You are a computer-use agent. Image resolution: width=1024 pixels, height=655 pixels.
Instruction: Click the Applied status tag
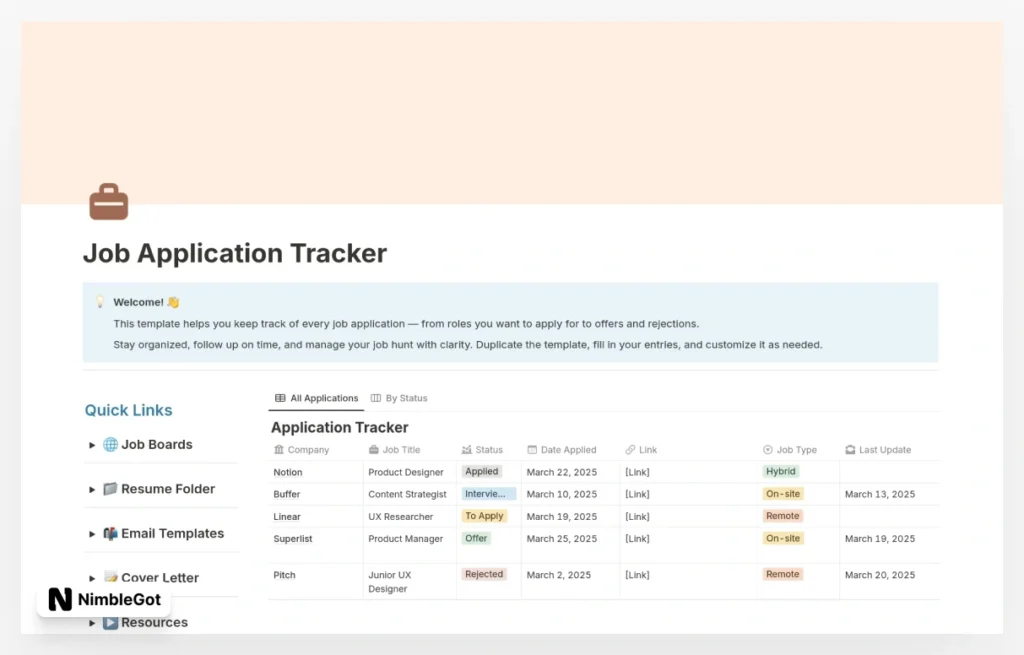coord(481,471)
